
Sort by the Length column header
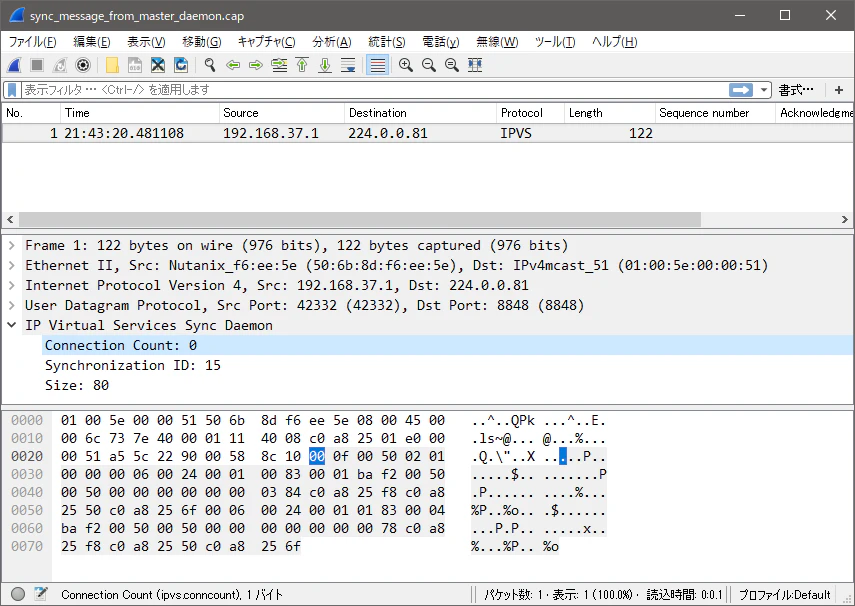pyautogui.click(x=610, y=113)
